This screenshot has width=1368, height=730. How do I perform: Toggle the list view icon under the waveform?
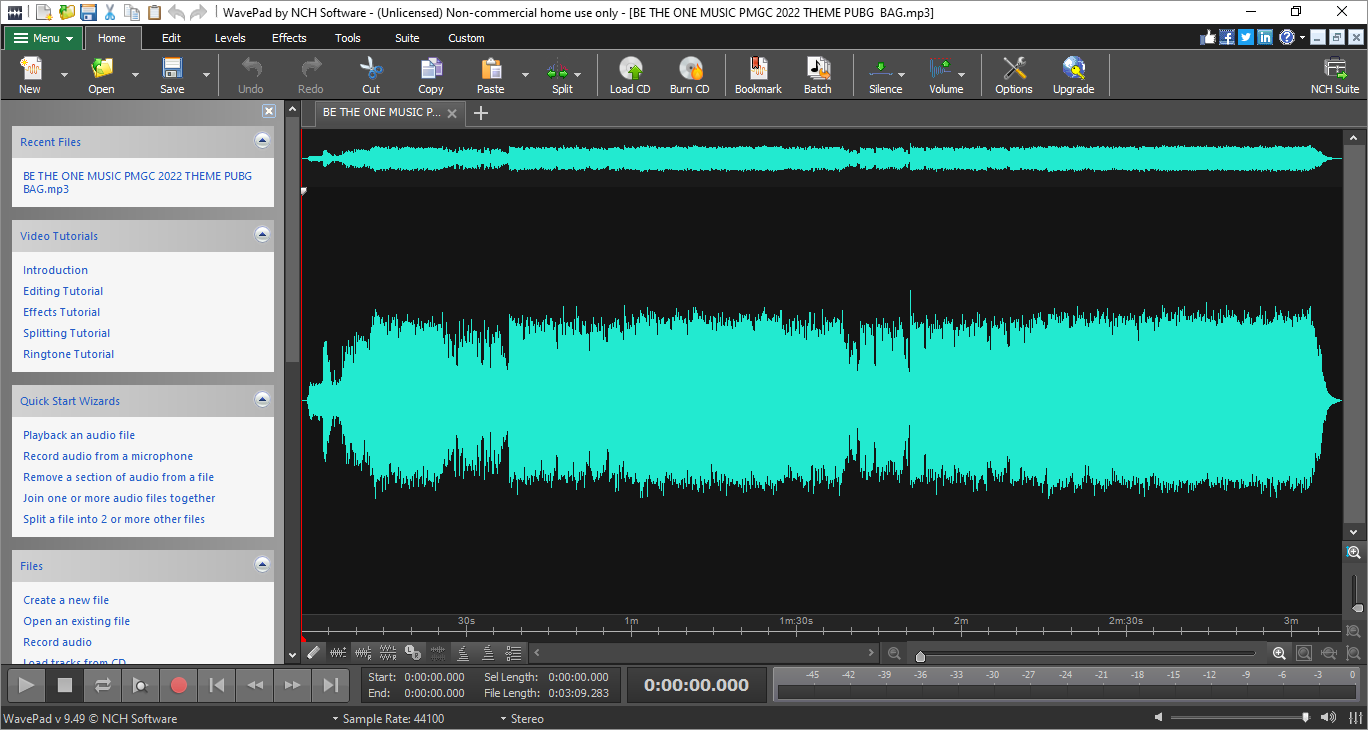513,652
